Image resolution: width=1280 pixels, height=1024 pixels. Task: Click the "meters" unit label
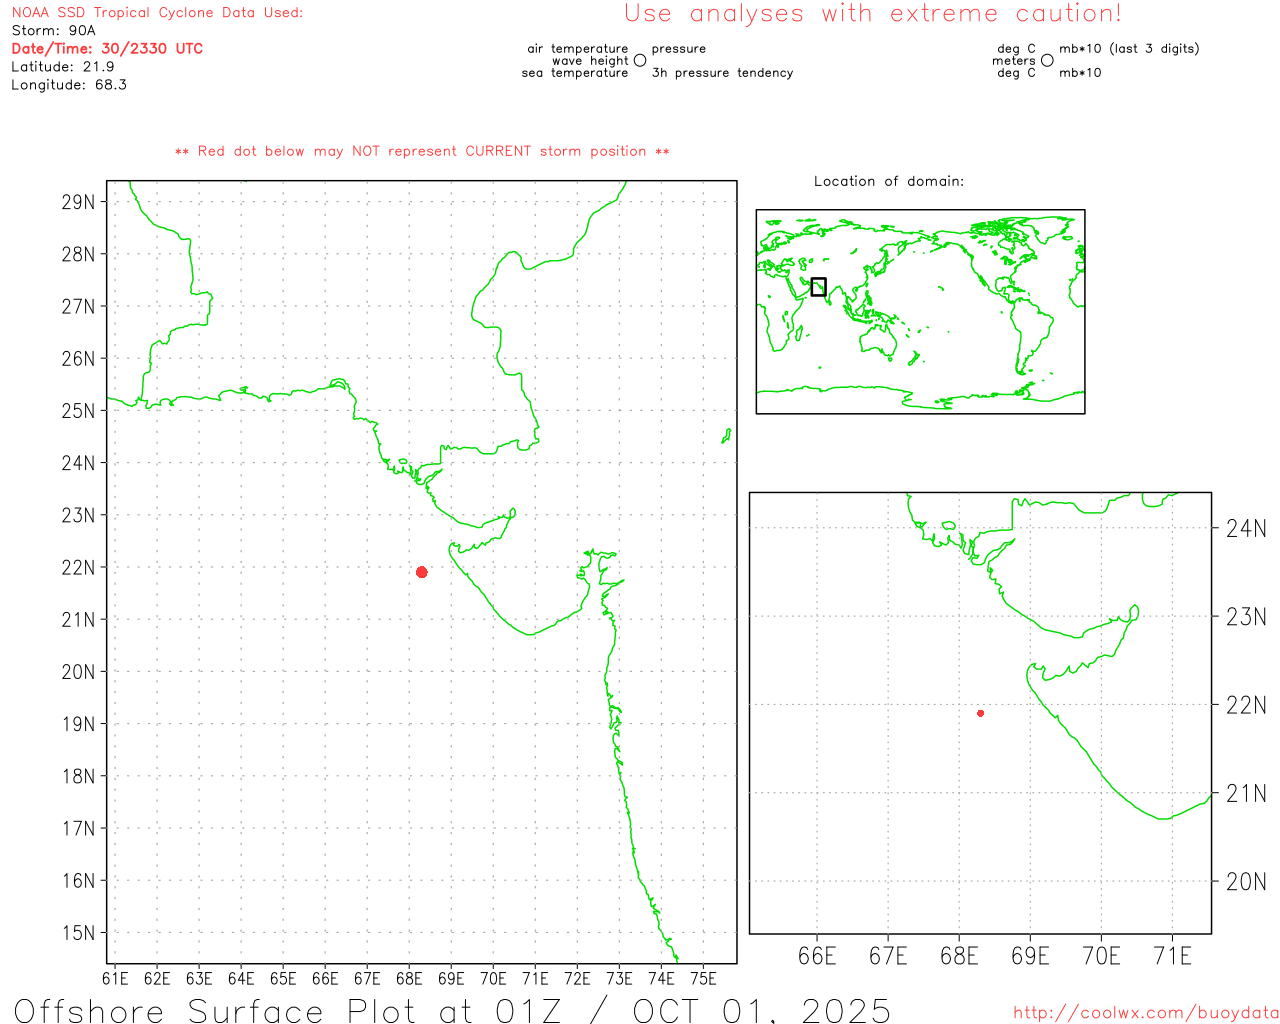click(1014, 61)
